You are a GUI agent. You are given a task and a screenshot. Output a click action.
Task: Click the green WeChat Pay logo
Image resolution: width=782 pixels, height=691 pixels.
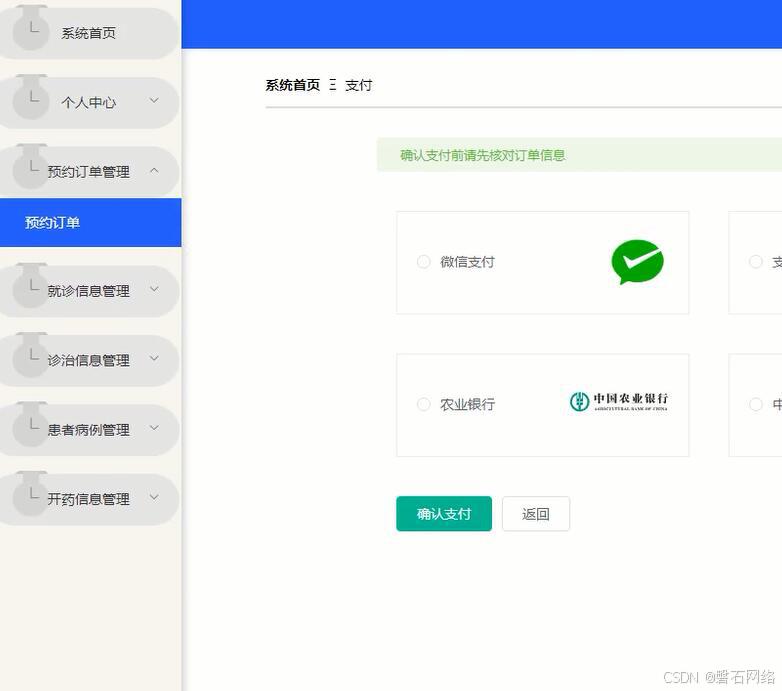point(637,262)
